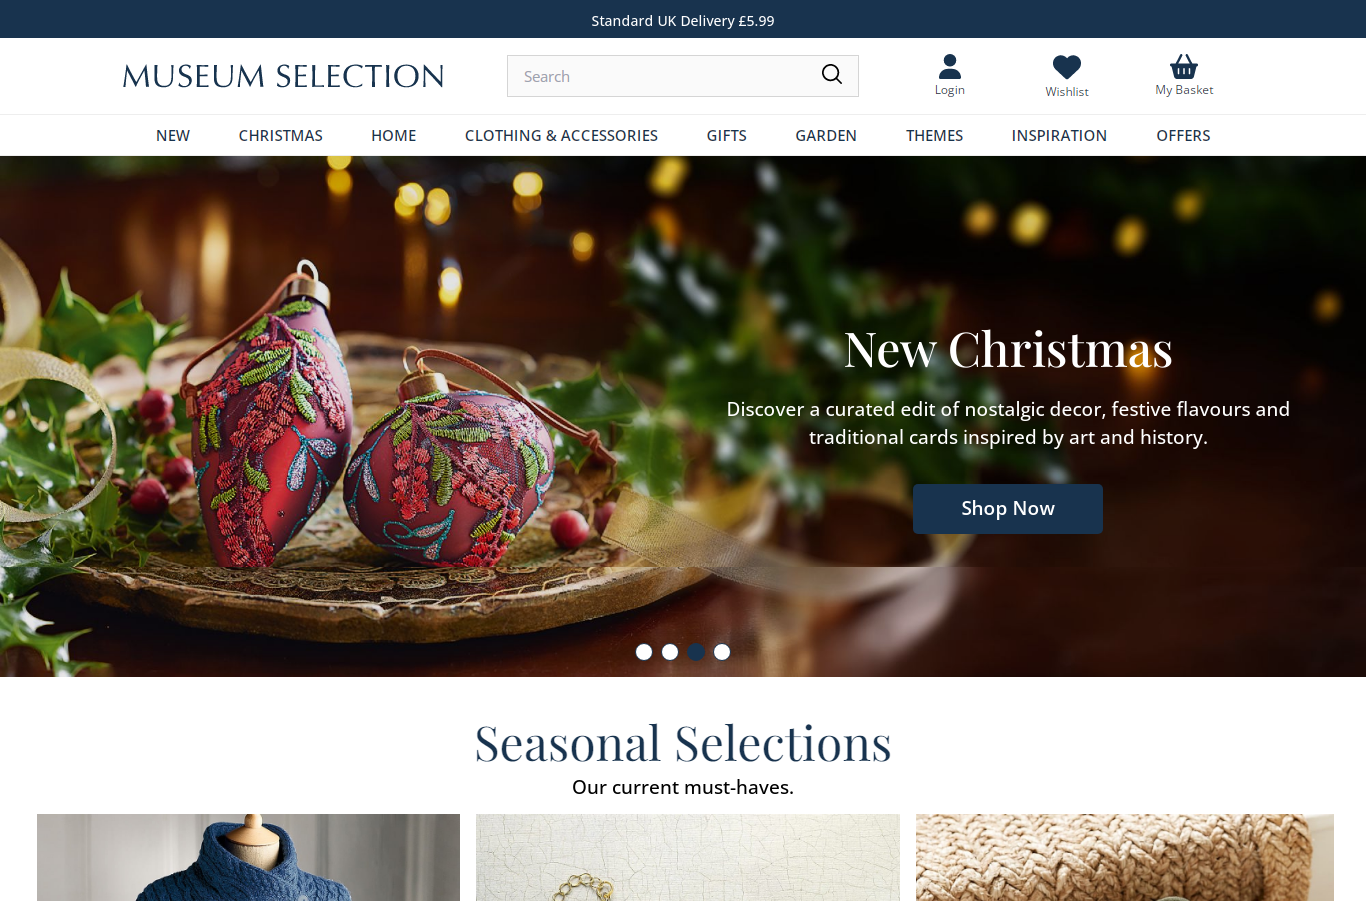Select the second carousel slide dot
Image resolution: width=1366 pixels, height=901 pixels.
click(670, 652)
